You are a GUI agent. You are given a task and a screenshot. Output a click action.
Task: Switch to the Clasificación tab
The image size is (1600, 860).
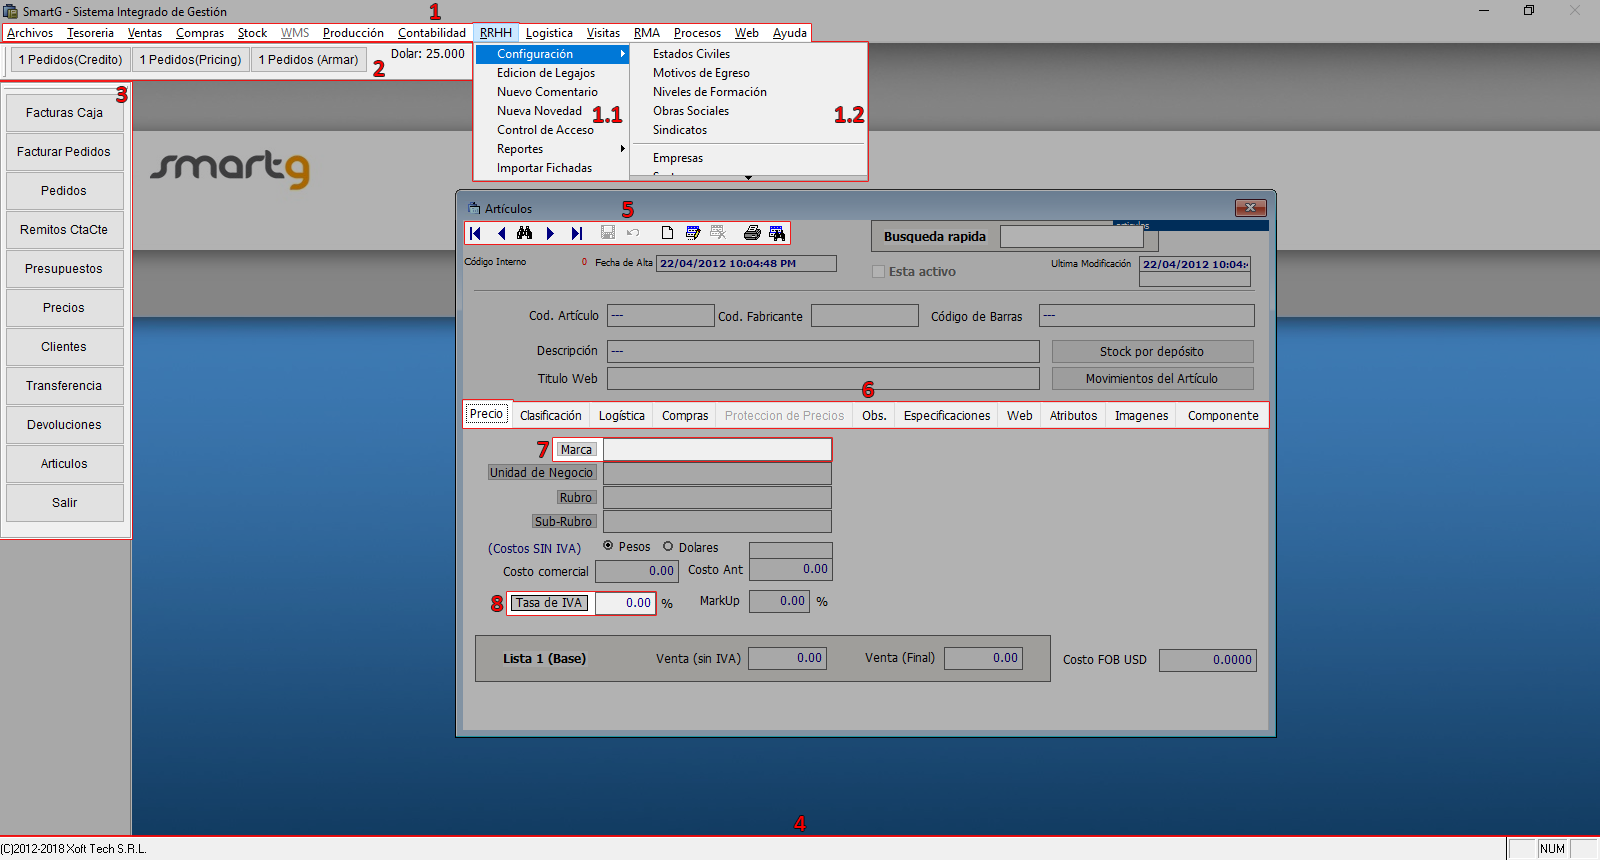551,415
